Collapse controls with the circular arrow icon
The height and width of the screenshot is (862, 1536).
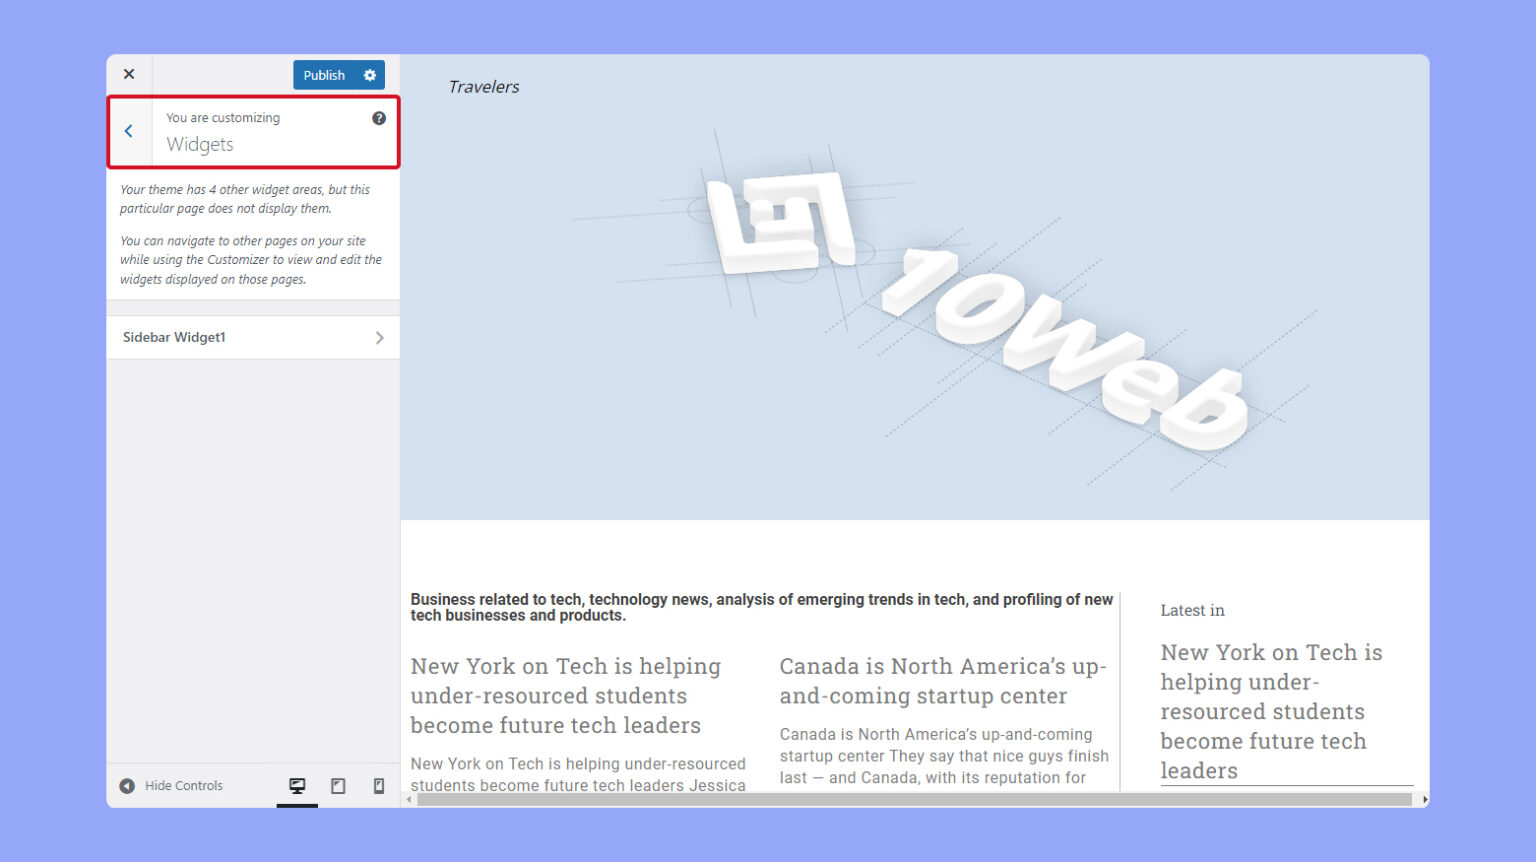127,785
